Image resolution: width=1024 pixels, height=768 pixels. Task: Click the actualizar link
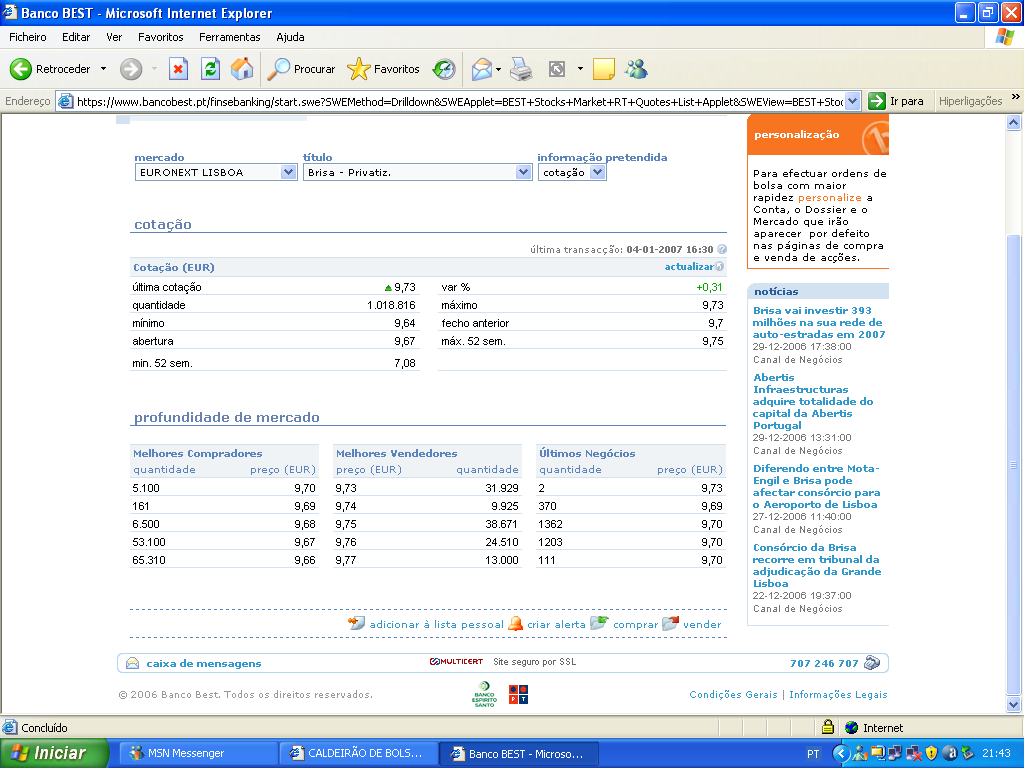click(x=689, y=266)
